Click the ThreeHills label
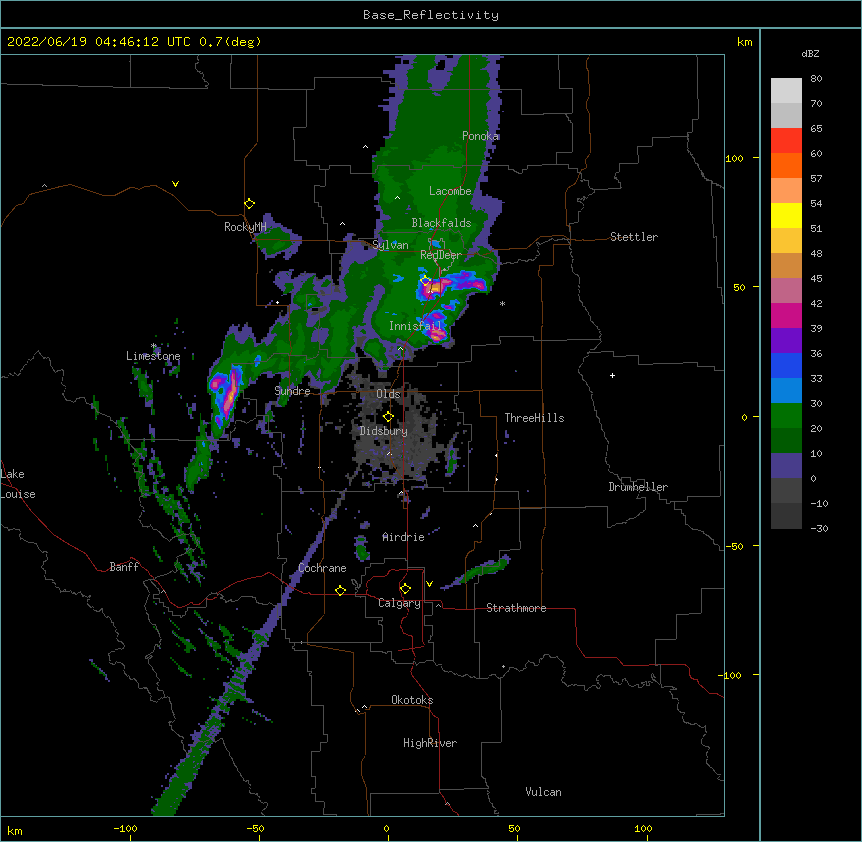The image size is (862, 842). pos(534,418)
